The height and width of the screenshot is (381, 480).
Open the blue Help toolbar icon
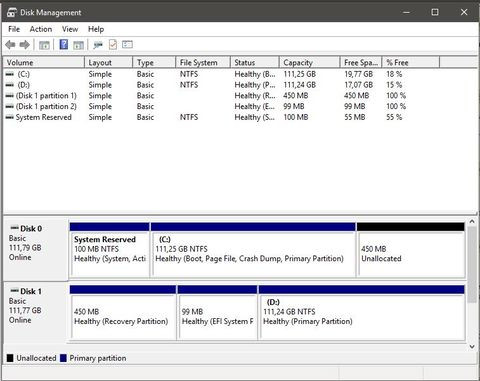tap(64, 44)
